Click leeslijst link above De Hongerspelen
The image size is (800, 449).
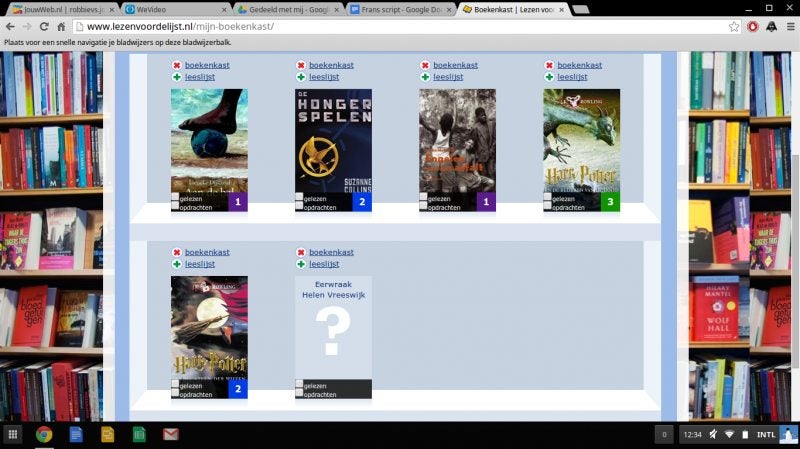[x=324, y=77]
